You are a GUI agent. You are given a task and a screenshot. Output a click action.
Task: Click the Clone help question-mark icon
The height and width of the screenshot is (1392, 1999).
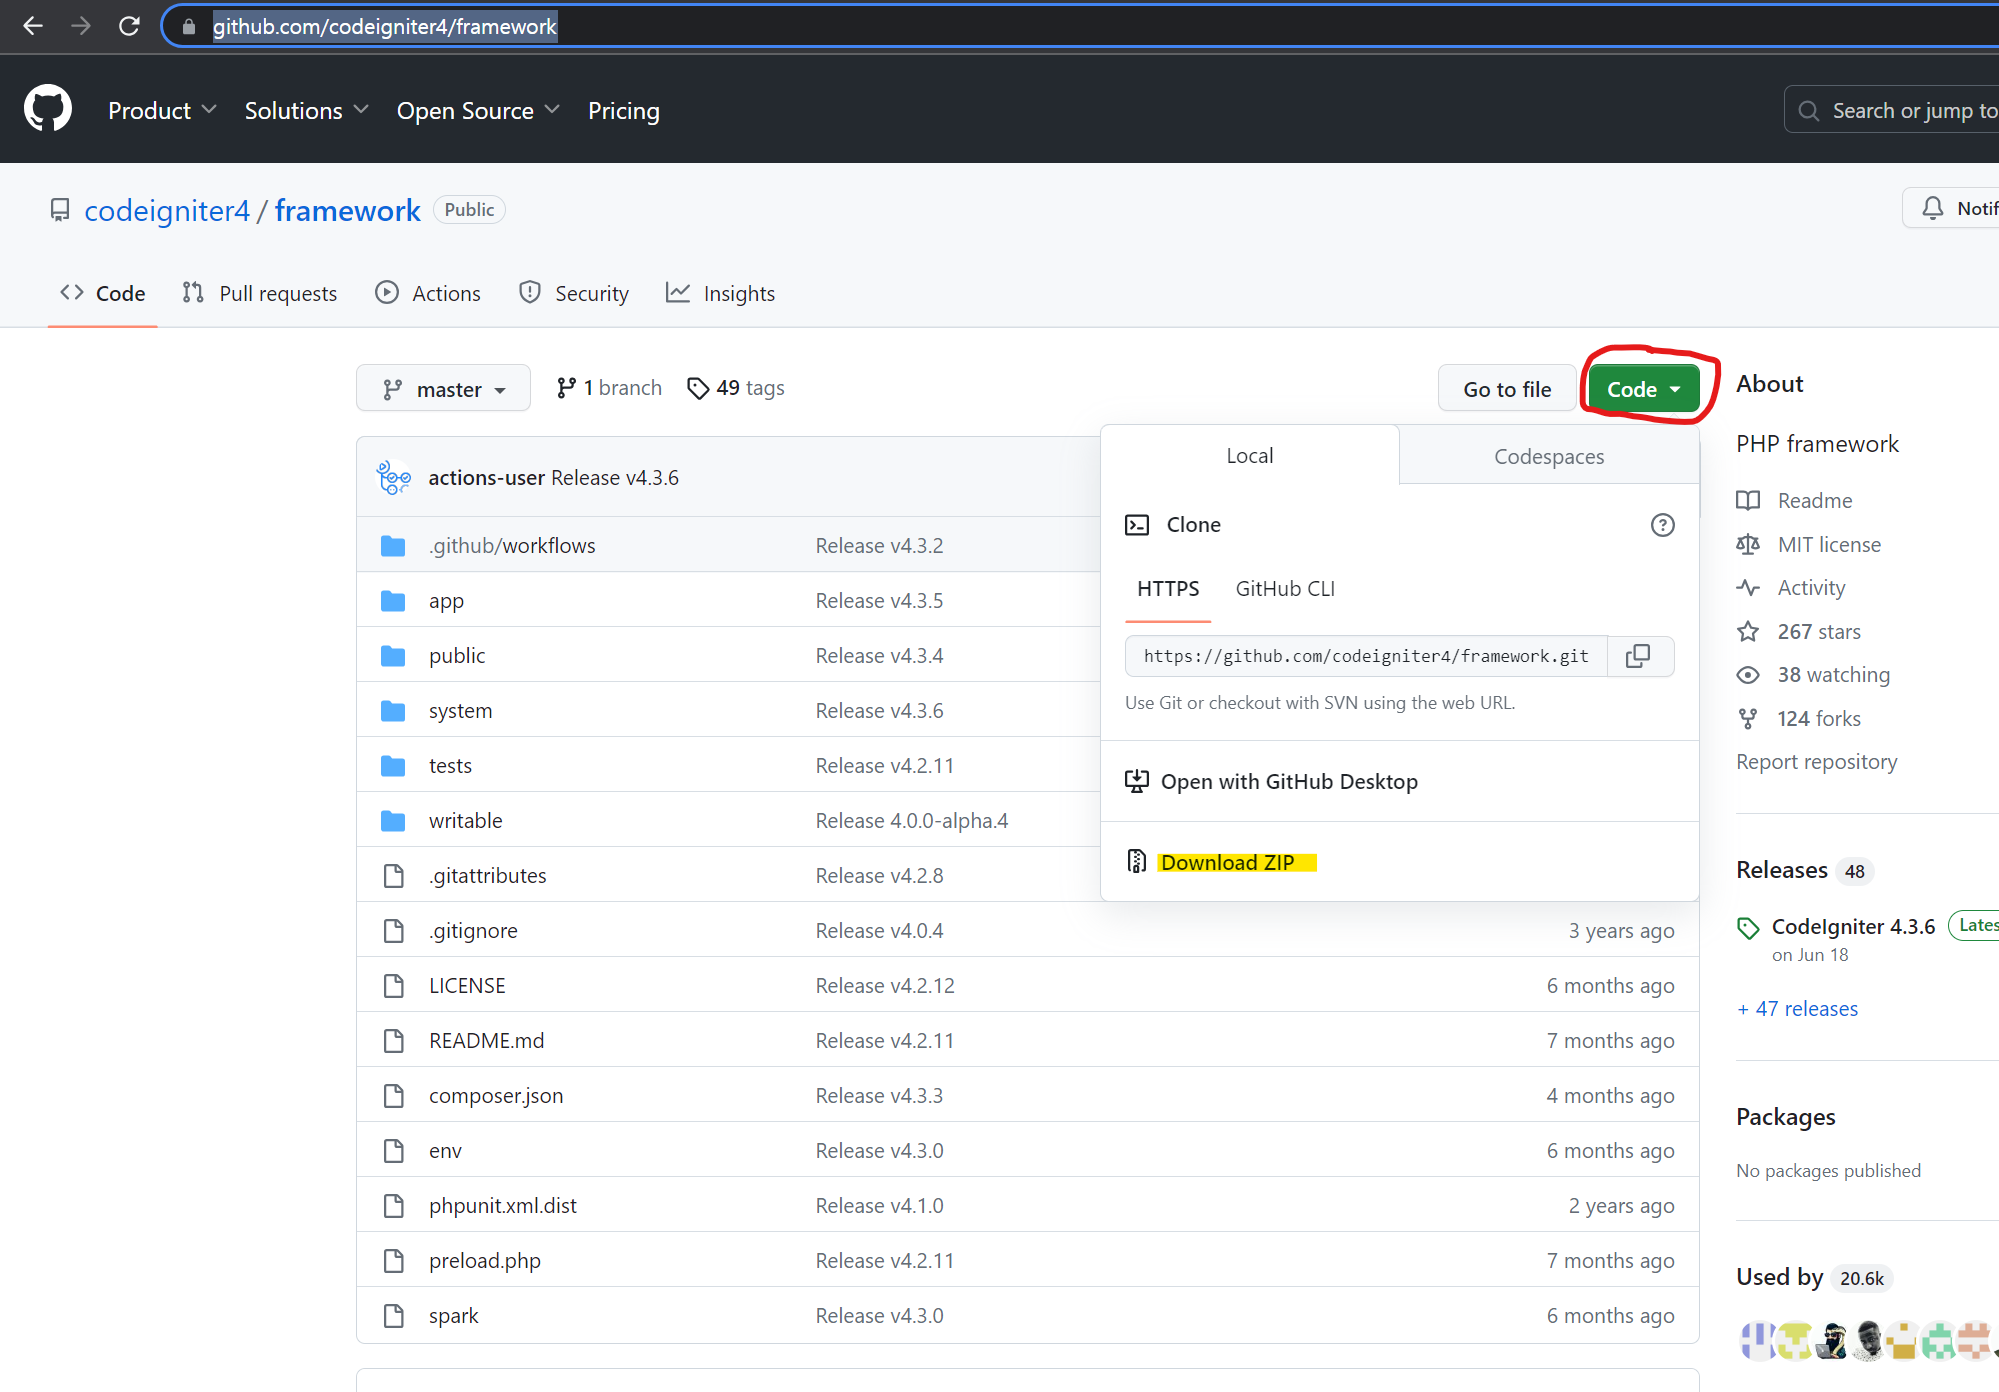click(1662, 525)
